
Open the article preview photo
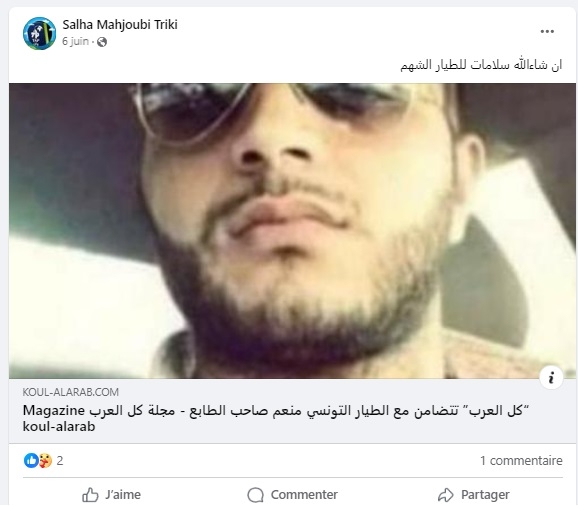[292, 231]
